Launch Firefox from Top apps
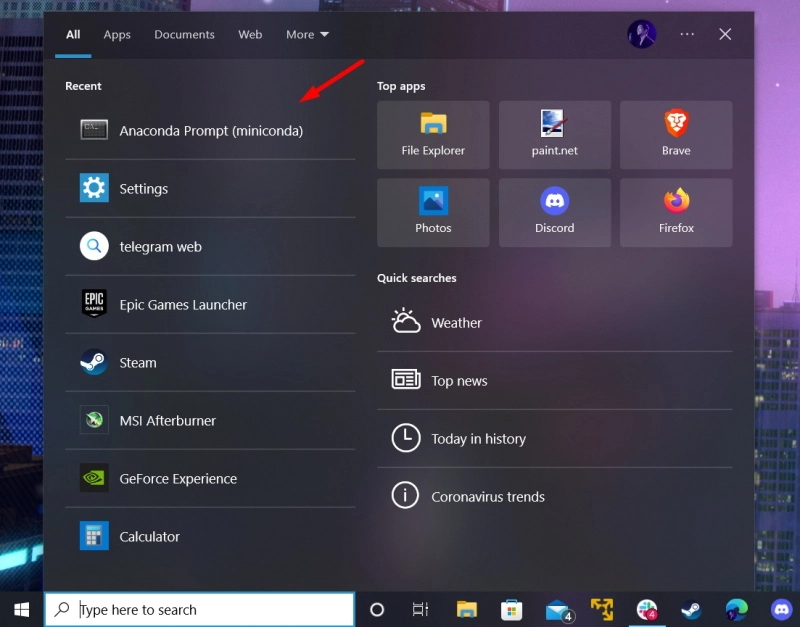This screenshot has height=627, width=800. pos(676,212)
